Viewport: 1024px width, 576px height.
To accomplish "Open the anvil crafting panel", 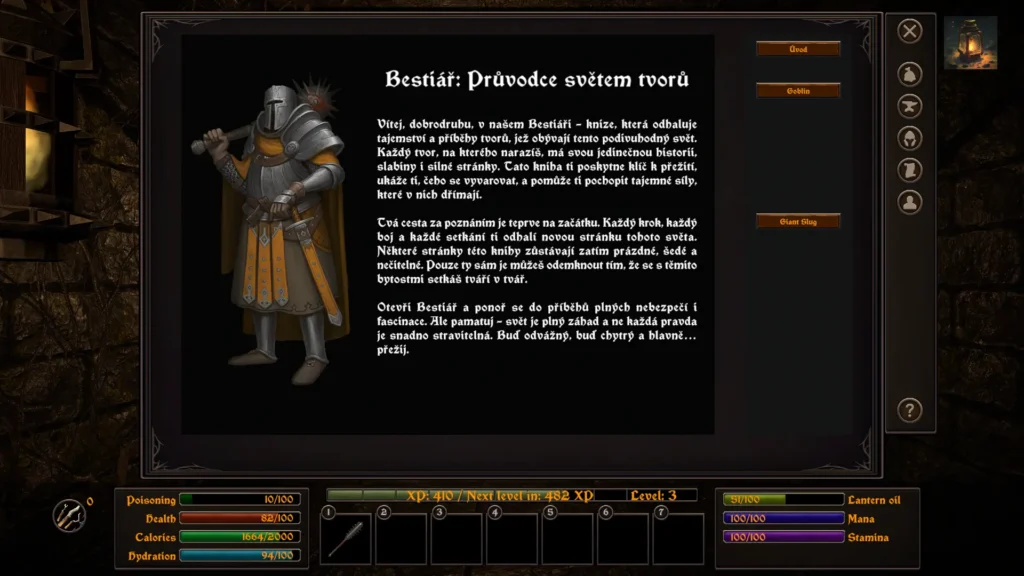I will click(909, 107).
